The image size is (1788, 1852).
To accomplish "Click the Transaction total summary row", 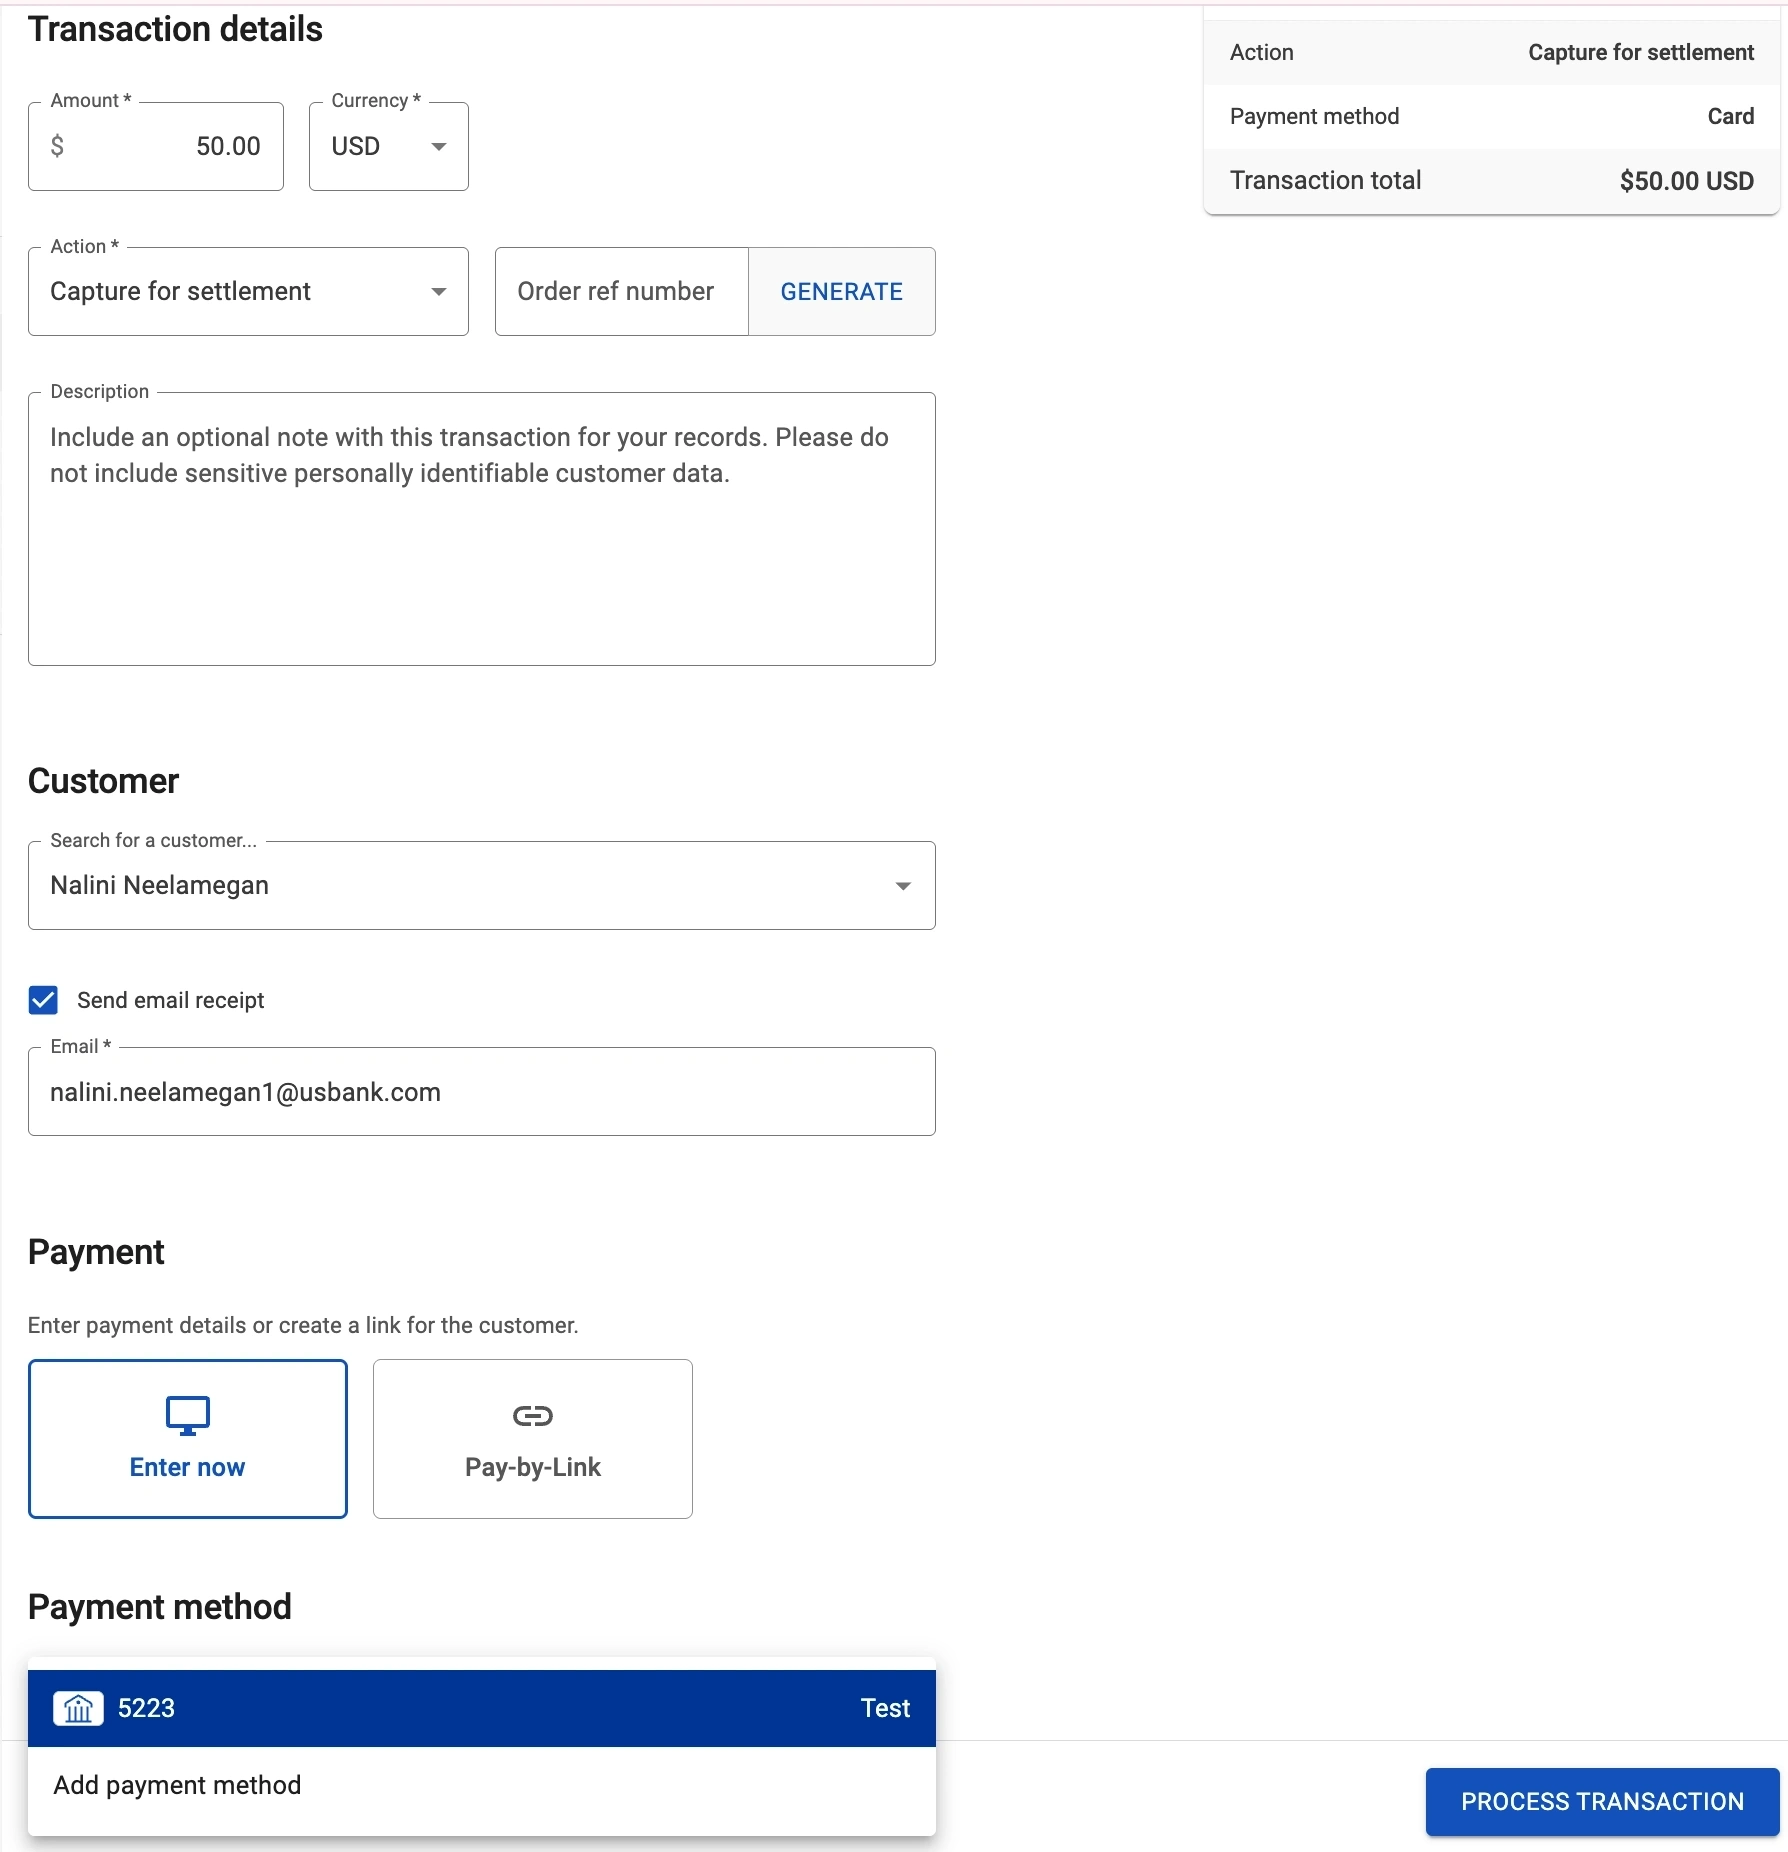I will [x=1491, y=181].
